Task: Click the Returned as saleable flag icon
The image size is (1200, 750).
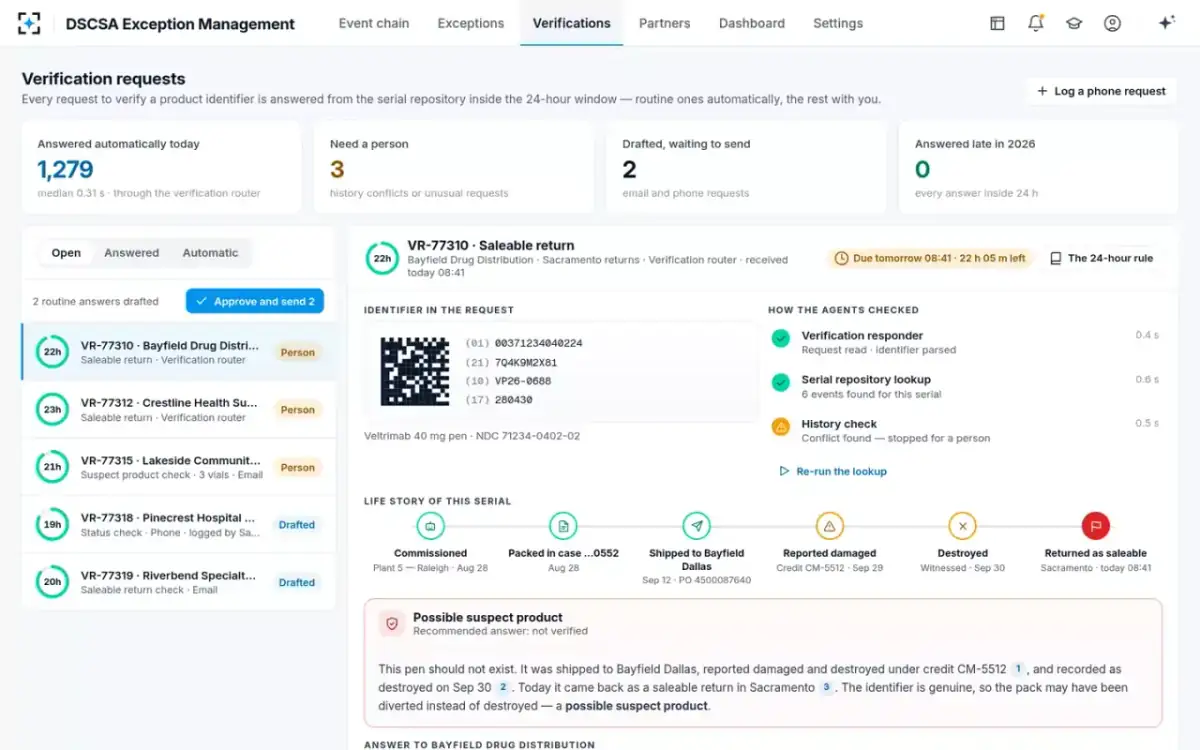Action: (1095, 525)
